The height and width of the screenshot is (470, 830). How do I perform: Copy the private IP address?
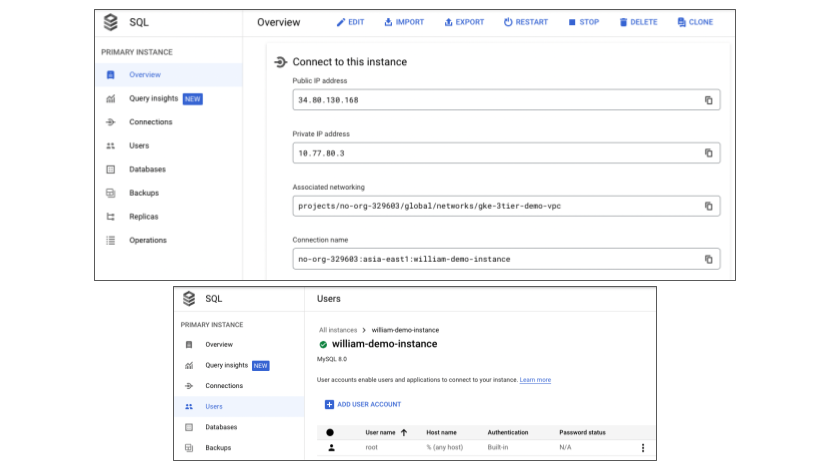click(708, 153)
